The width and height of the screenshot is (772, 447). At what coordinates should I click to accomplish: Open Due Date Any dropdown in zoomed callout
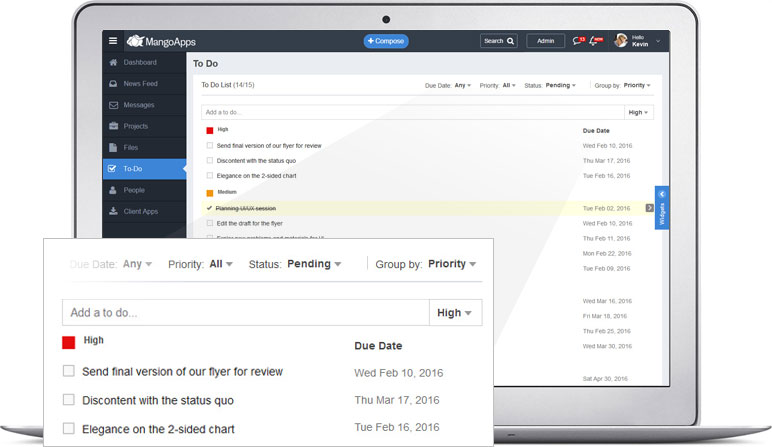pyautogui.click(x=137, y=264)
